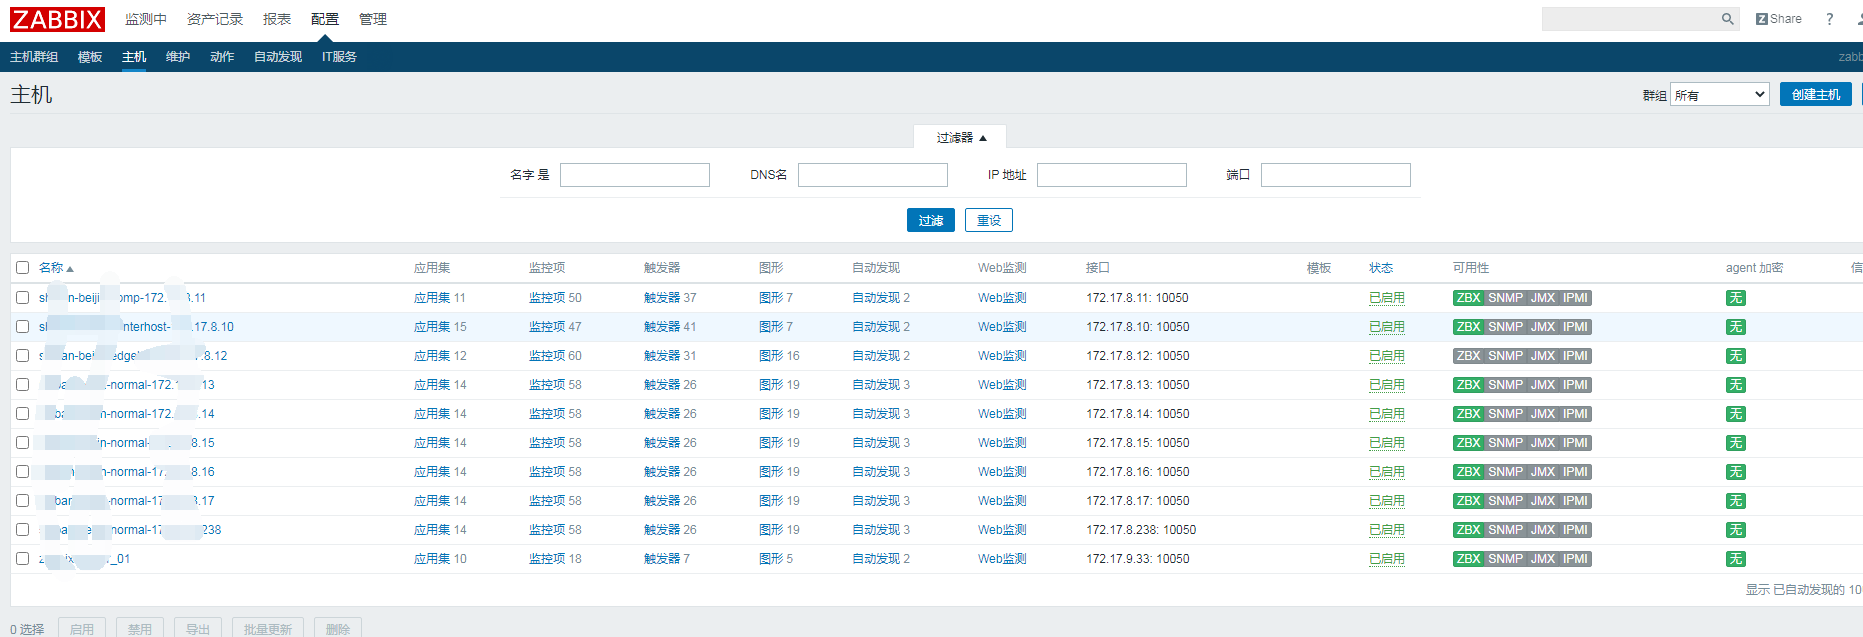The width and height of the screenshot is (1863, 637).
Task: Select the checkbox for host 172.17.8.238
Action: click(22, 530)
